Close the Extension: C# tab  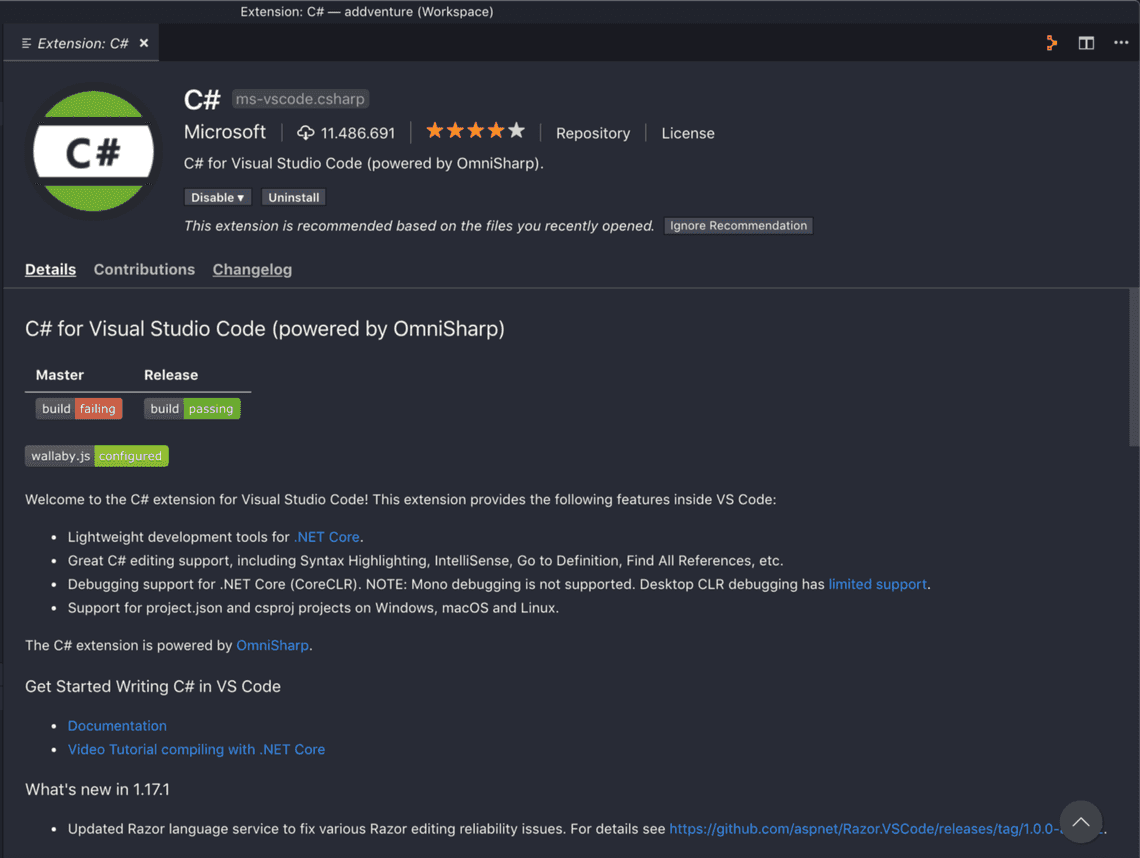(x=144, y=43)
